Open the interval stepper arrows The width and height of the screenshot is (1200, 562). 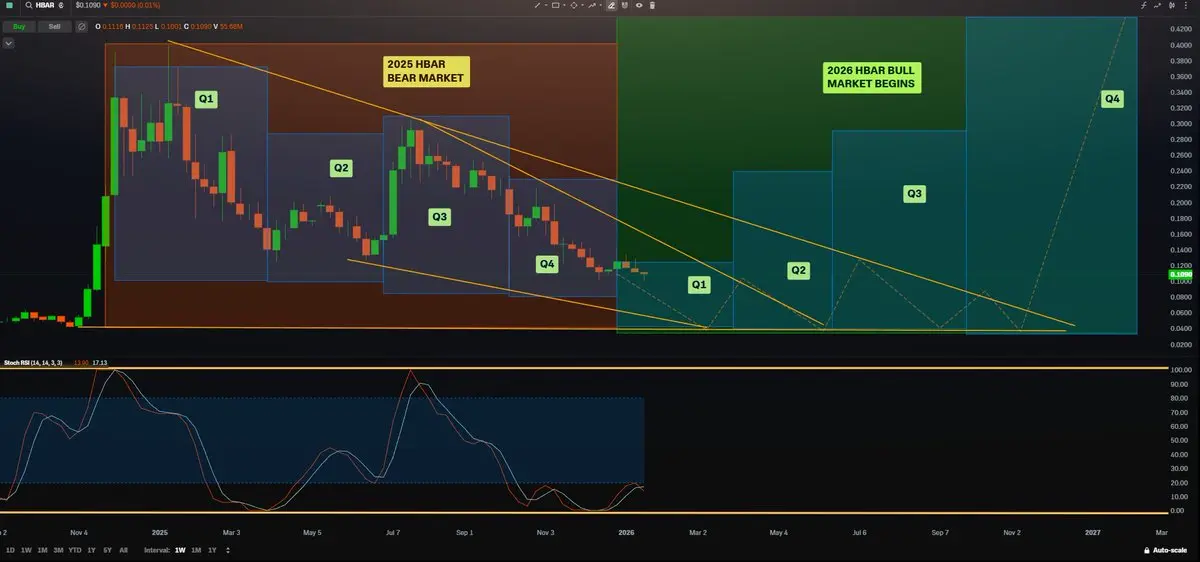point(227,550)
